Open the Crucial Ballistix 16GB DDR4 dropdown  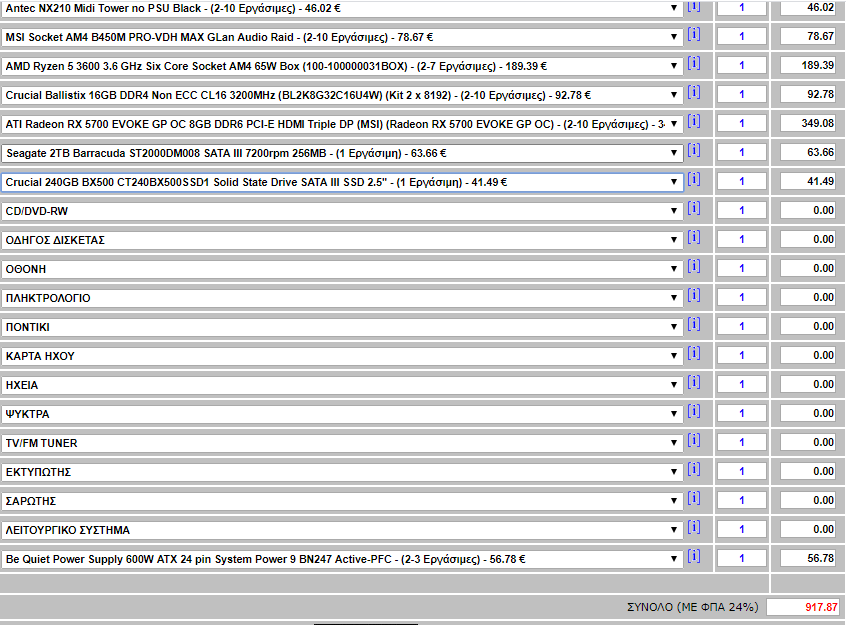tap(342, 96)
